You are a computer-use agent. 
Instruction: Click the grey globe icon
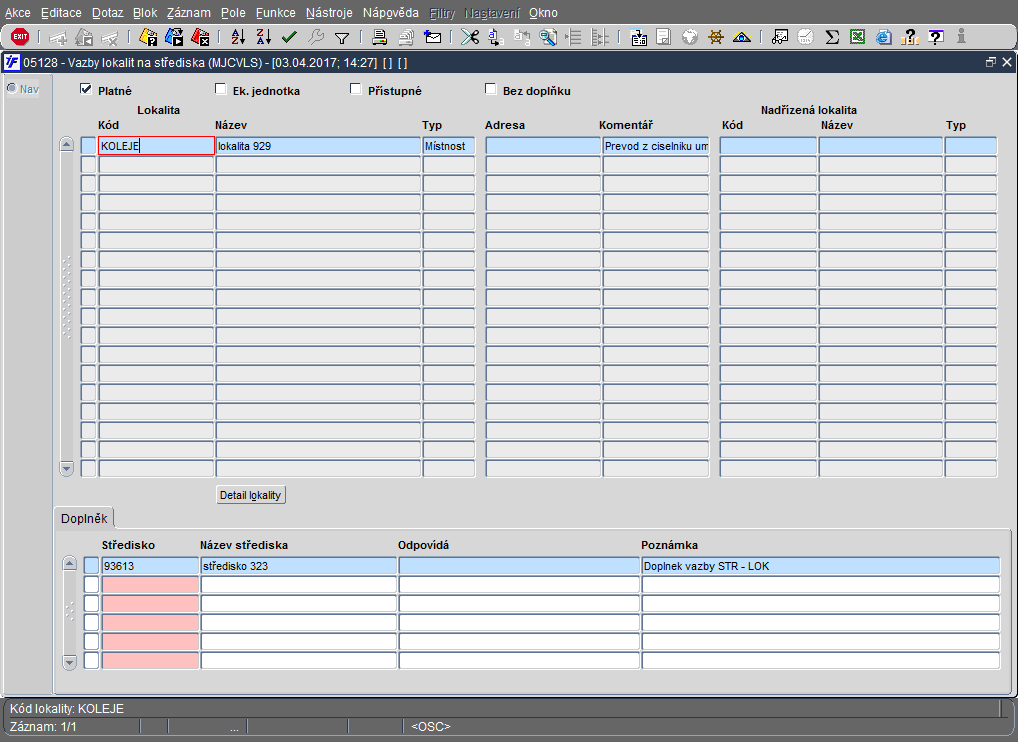tap(690, 37)
